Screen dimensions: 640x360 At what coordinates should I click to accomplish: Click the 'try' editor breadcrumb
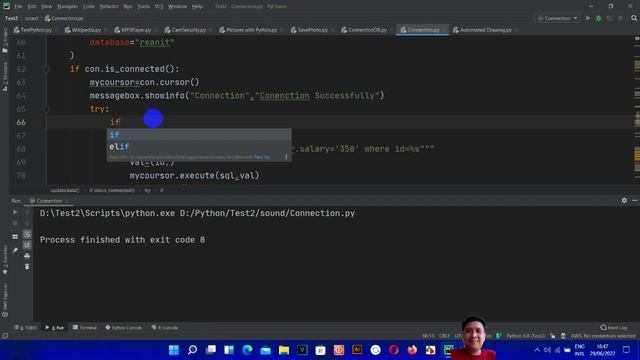point(147,190)
